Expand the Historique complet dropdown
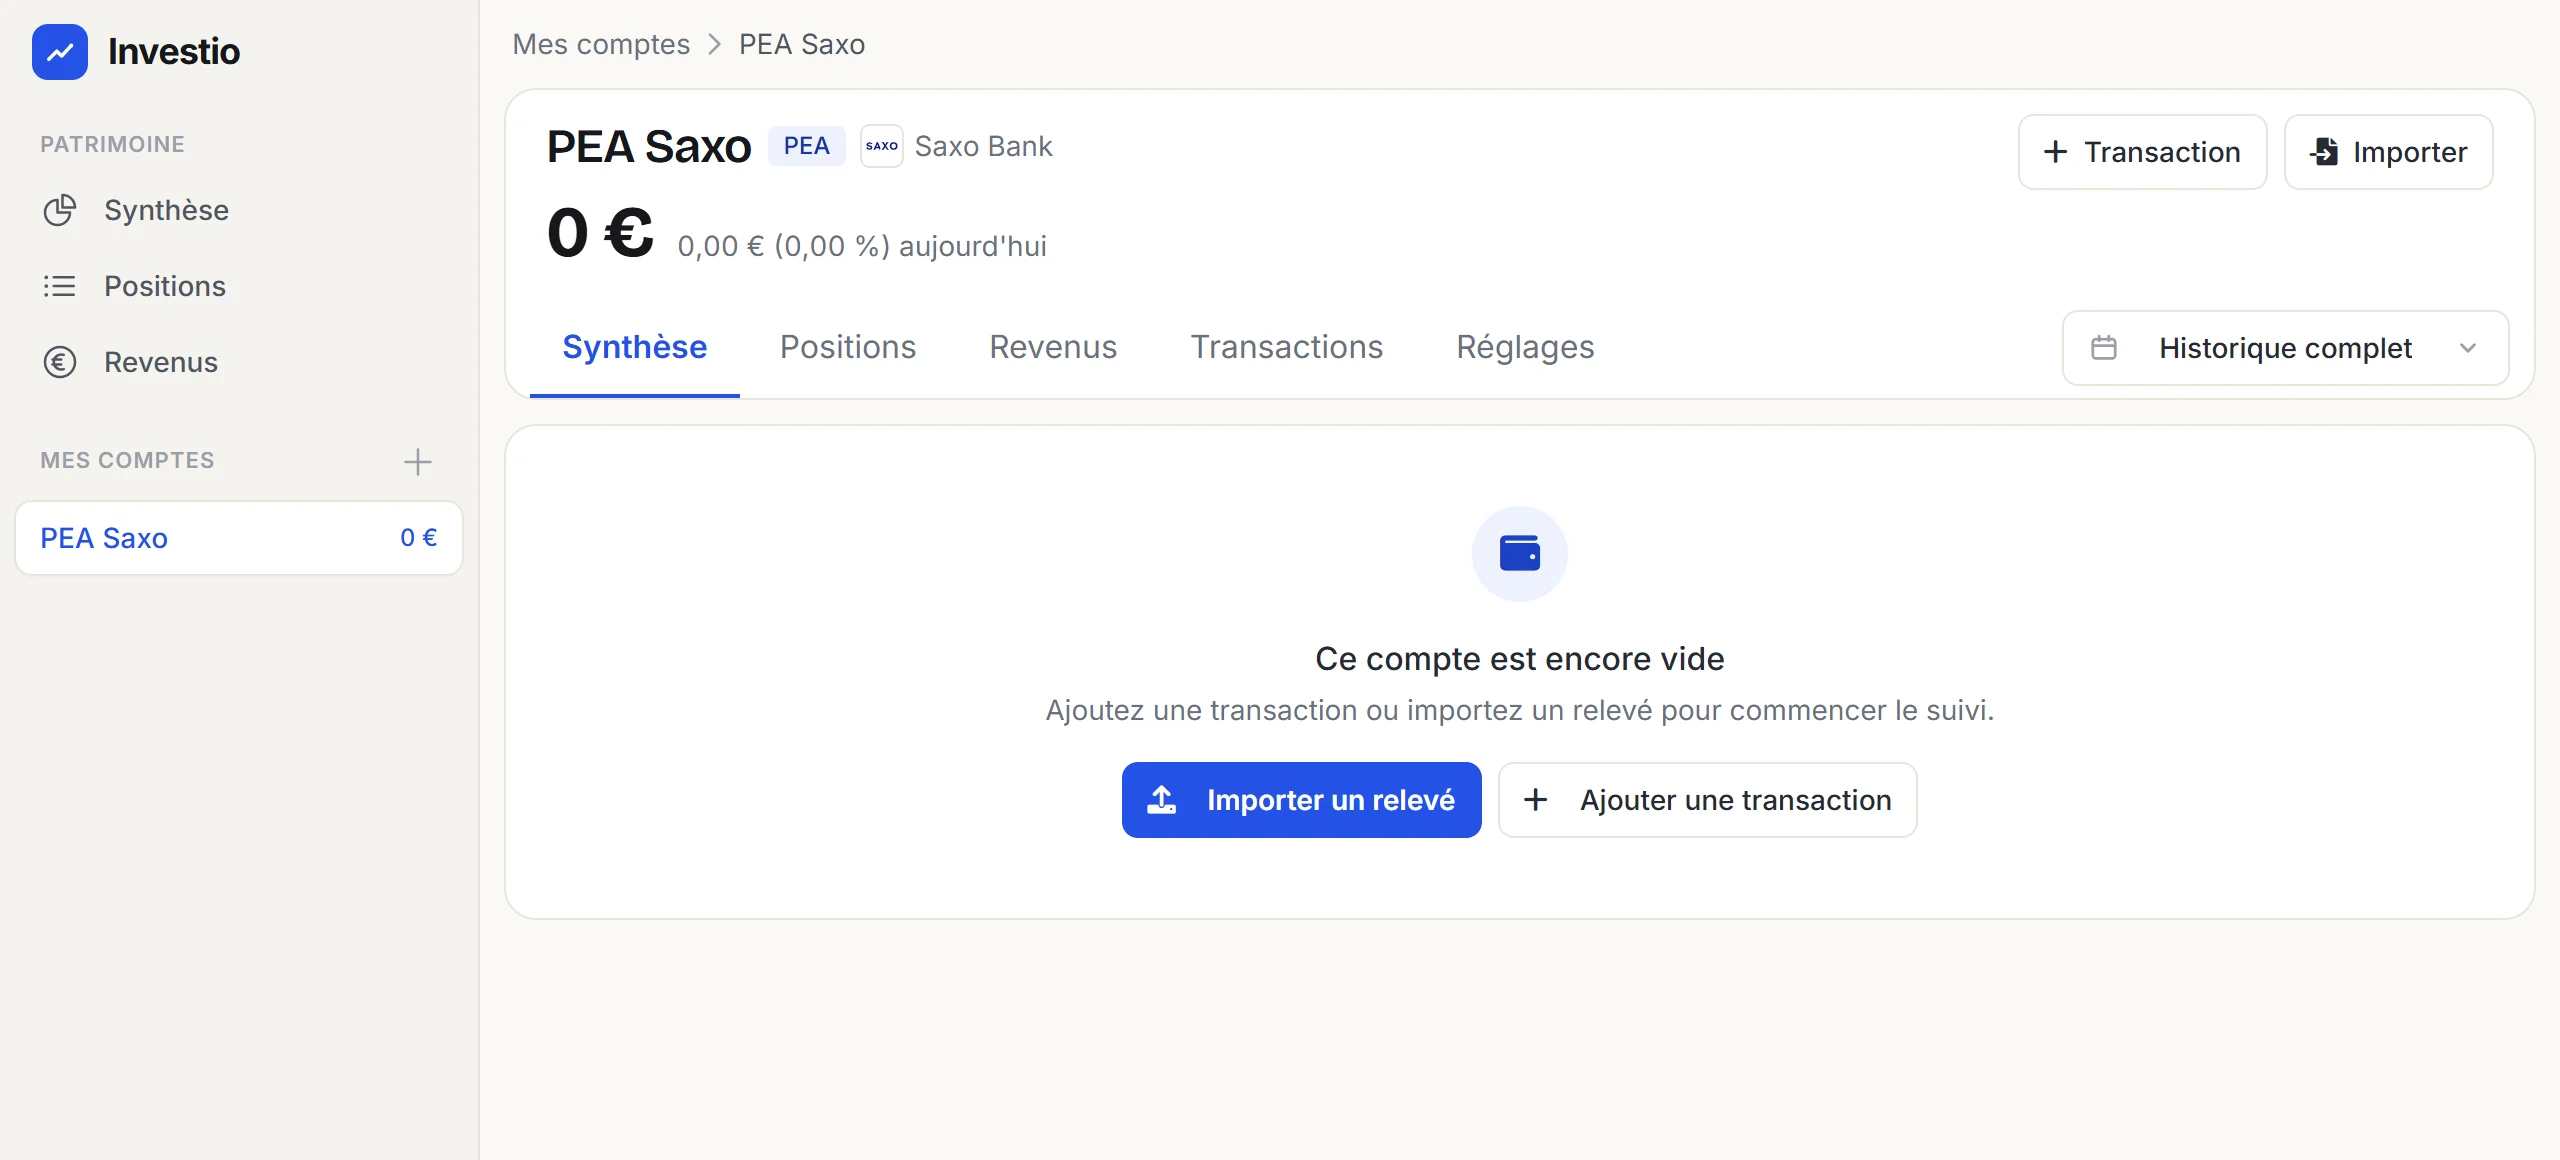 point(2286,348)
